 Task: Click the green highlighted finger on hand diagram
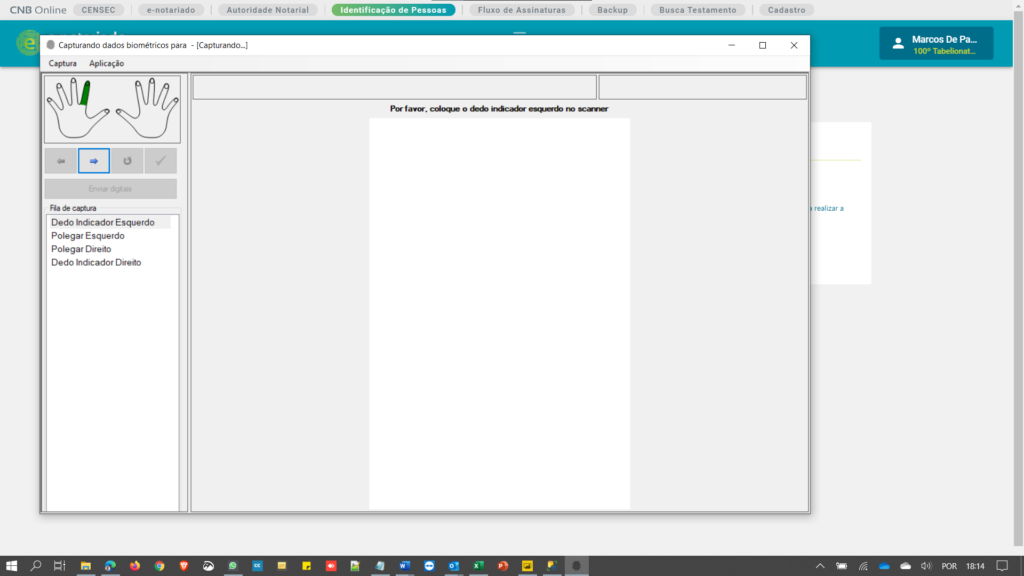(86, 94)
